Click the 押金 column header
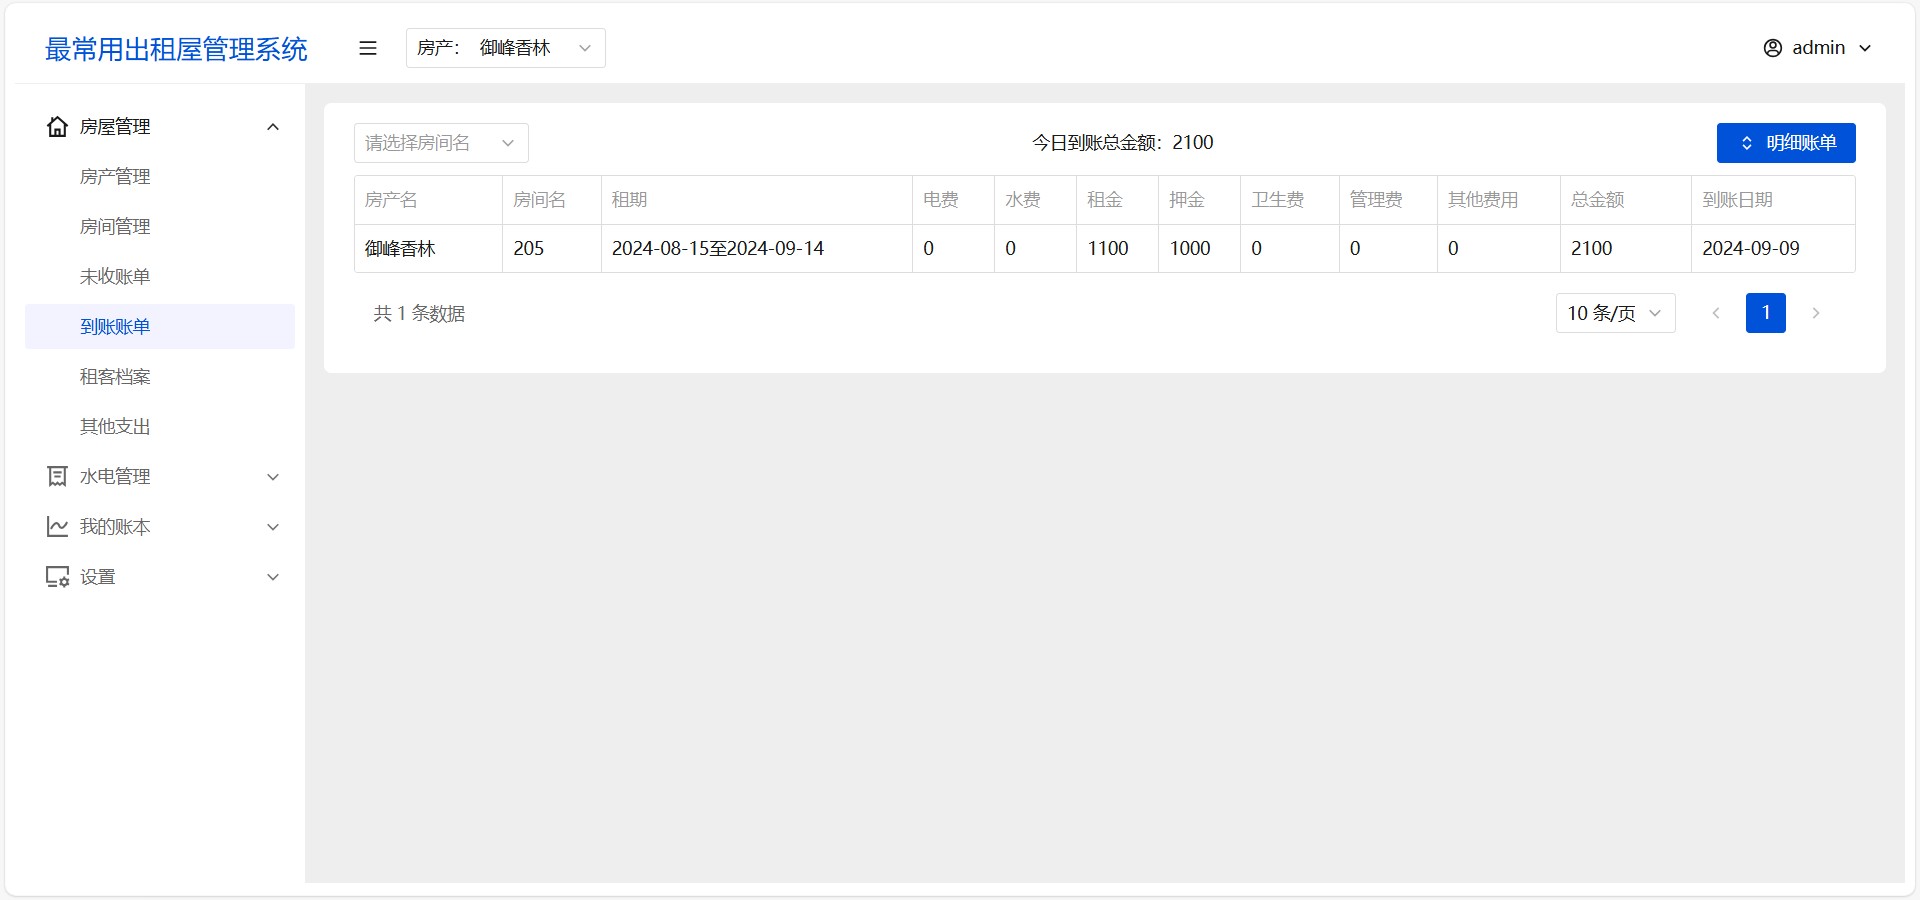Viewport: 1920px width, 900px height. [x=1199, y=200]
